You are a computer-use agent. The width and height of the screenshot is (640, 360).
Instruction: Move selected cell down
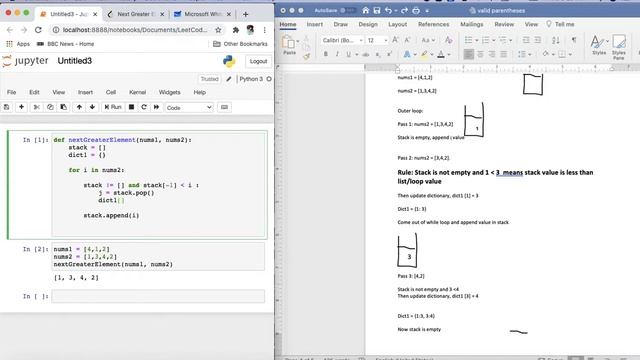[92, 107]
